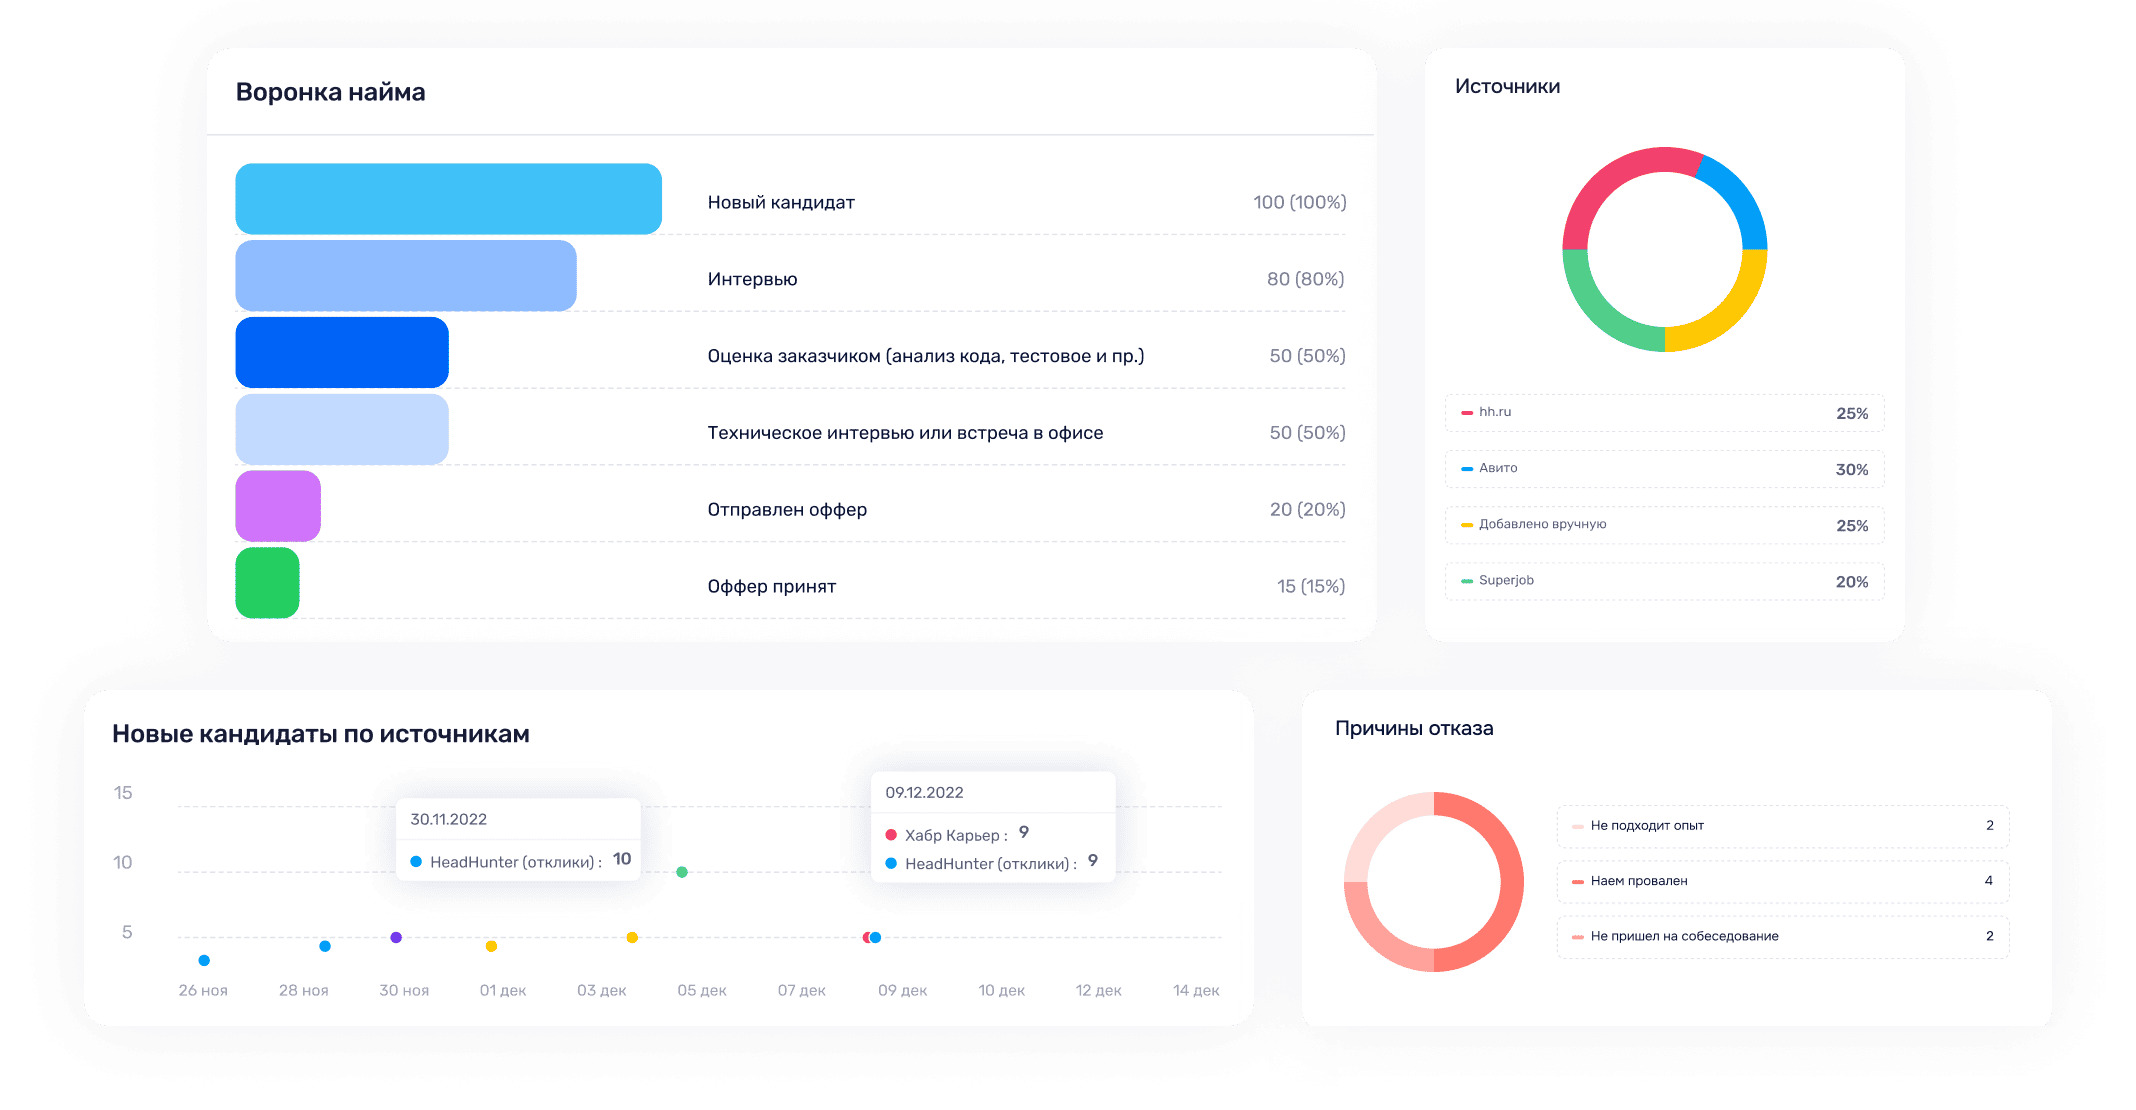Click the purple data point at 30 ноя
This screenshot has height=1110, width=2136.
pyautogui.click(x=396, y=937)
